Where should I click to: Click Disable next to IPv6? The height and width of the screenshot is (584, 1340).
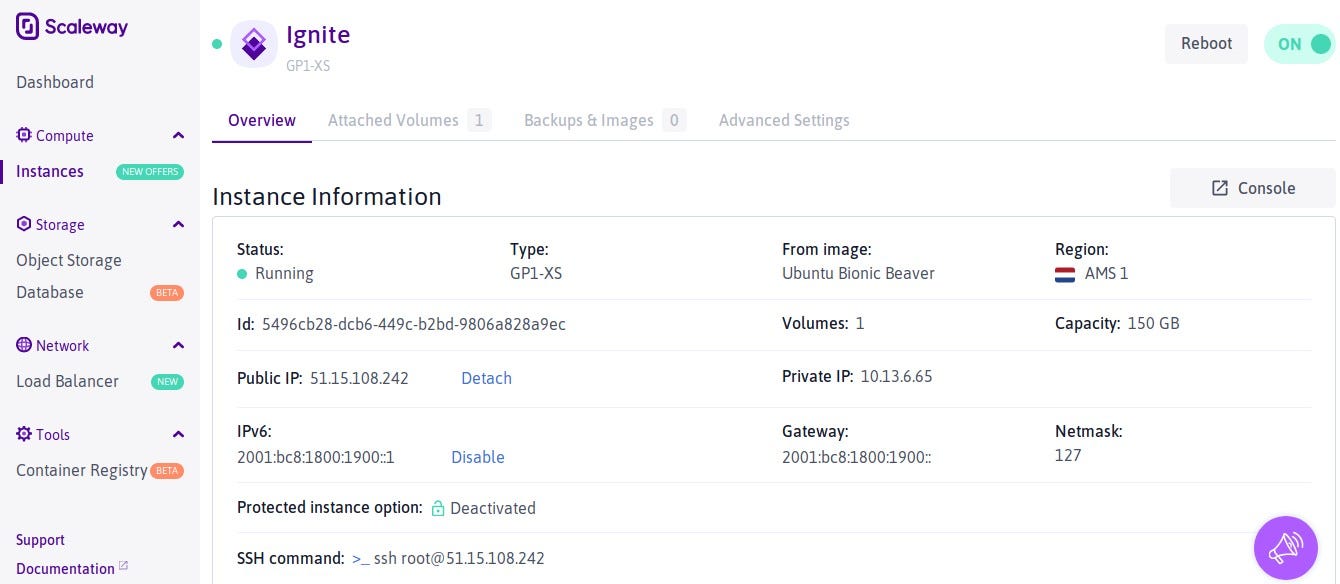(478, 457)
